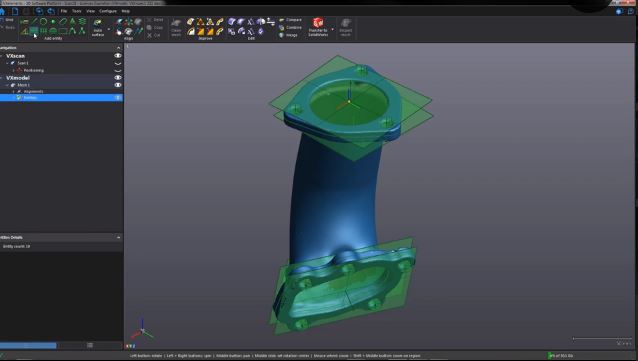
Task: Click the Auto surface tool
Action: point(98,27)
